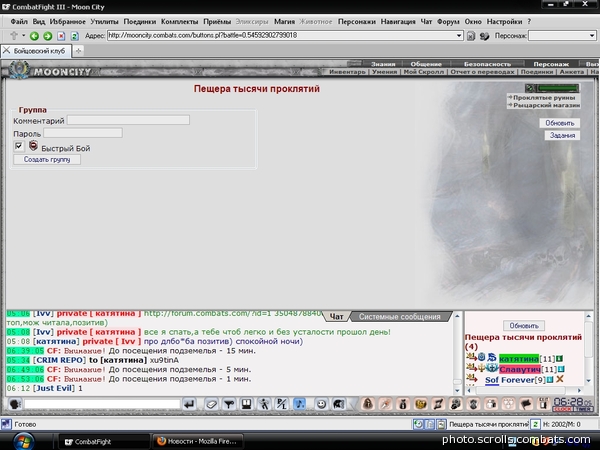The height and width of the screenshot is (450, 600).
Task: Click the up arrow navigation icon
Action: click(x=14, y=36)
